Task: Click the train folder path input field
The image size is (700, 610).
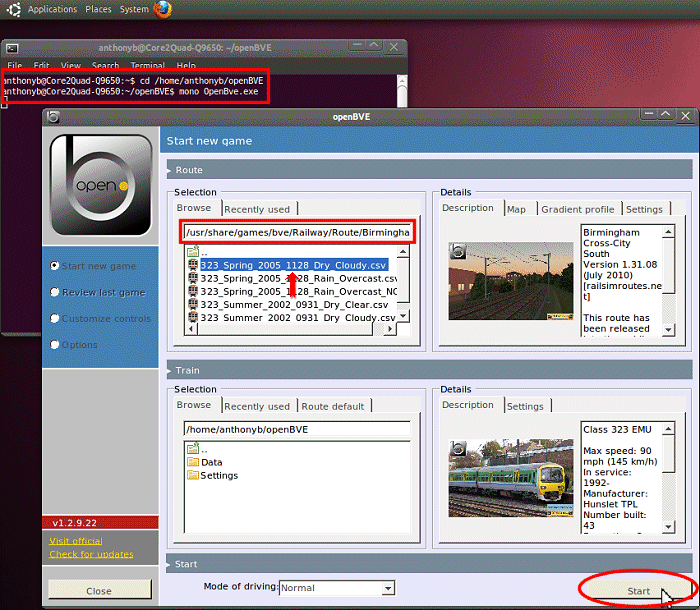Action: (297, 430)
